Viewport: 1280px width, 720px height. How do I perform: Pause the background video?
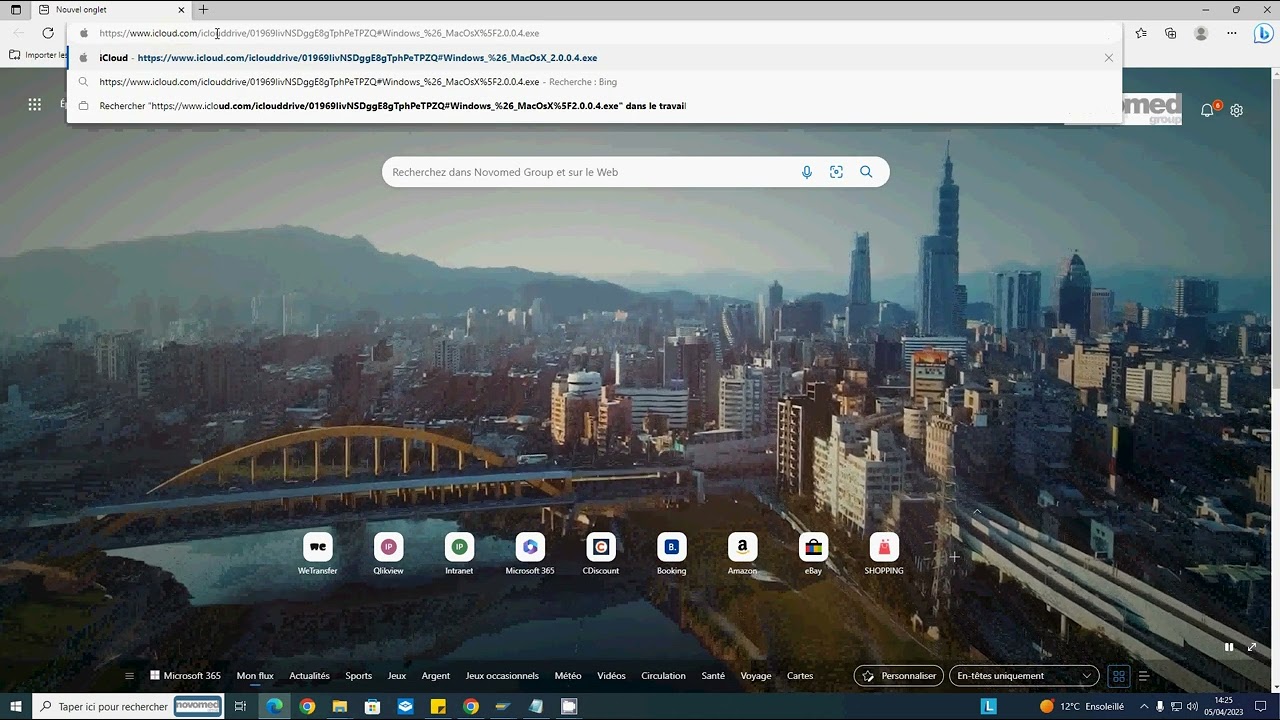(x=1229, y=647)
